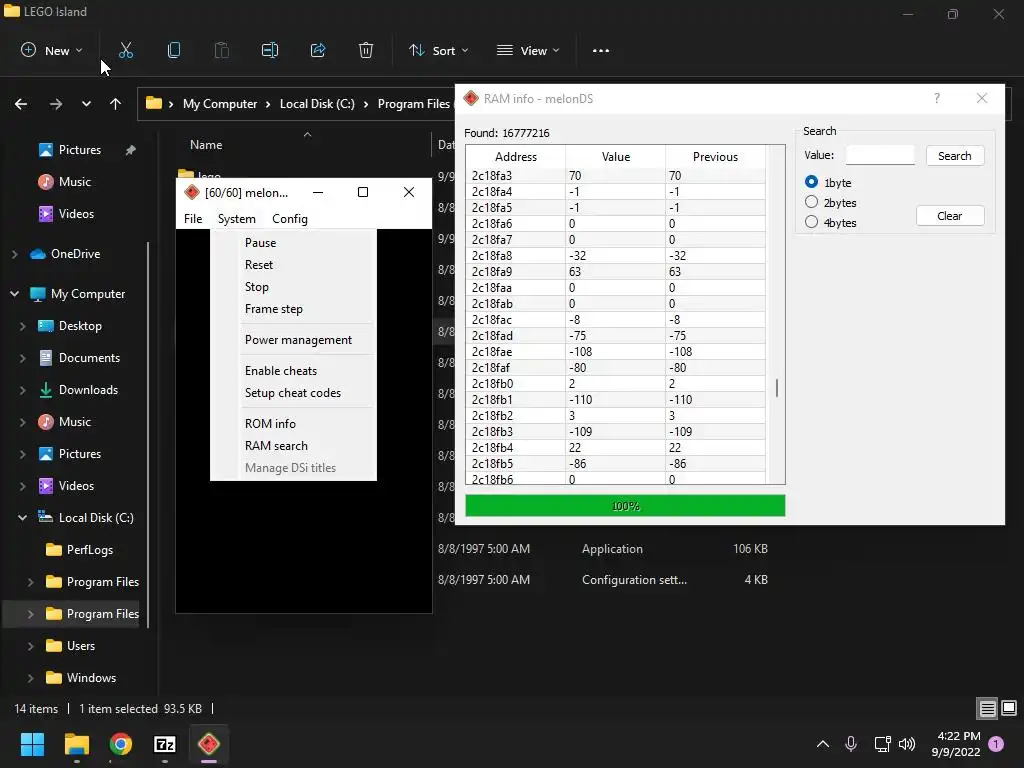The image size is (1024, 768).
Task: Click the Cut scissors icon in Explorer toolbar
Action: [126, 50]
